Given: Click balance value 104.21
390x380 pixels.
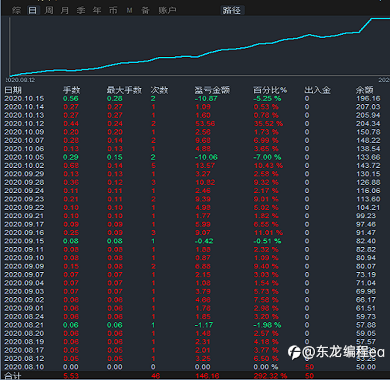Looking at the screenshot, I should click(368, 207).
